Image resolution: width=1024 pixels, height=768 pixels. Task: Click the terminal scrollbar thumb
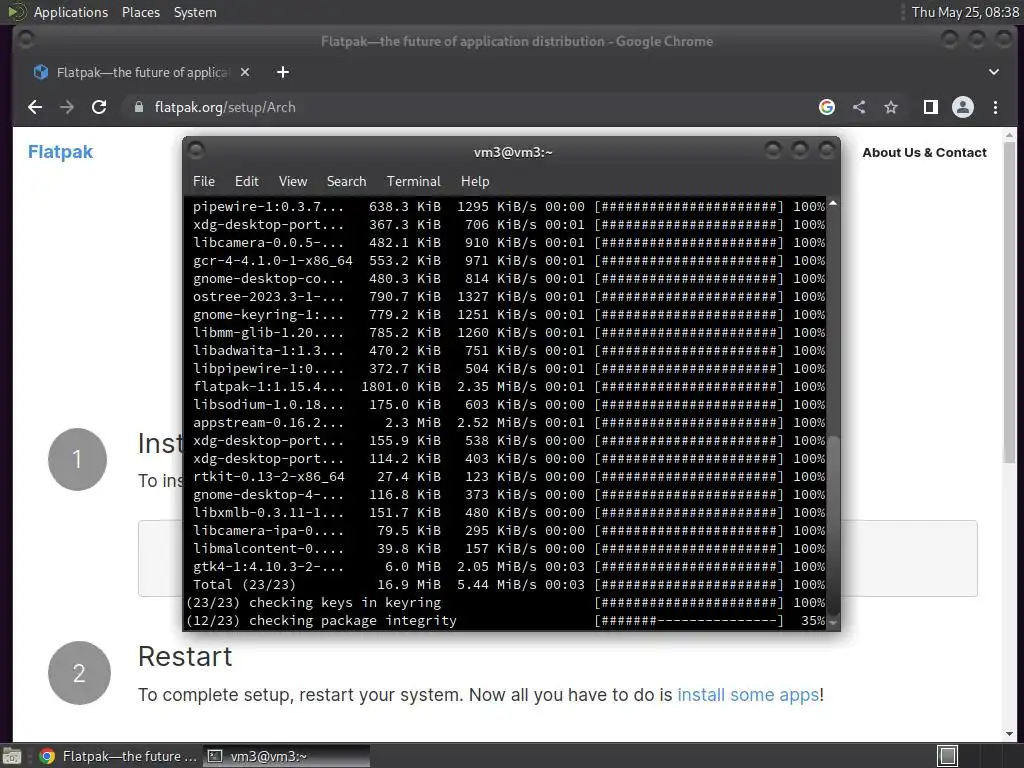(833, 526)
